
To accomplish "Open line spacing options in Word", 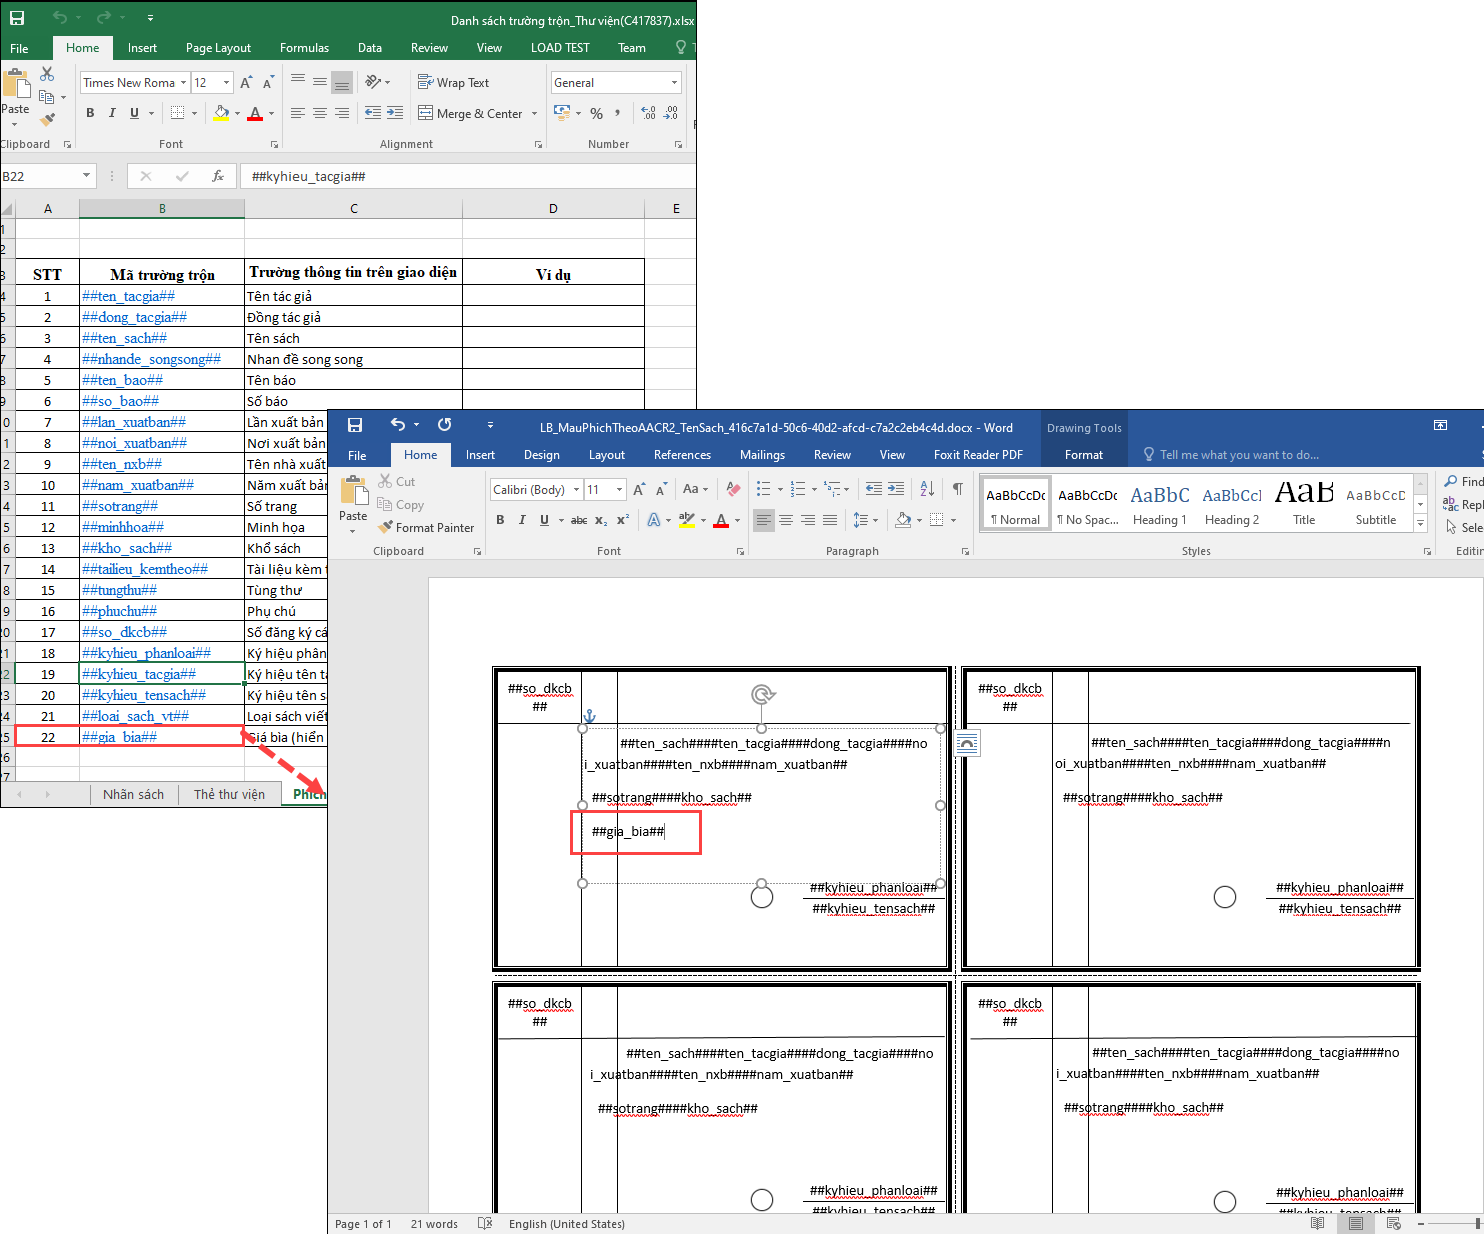I will click(864, 520).
